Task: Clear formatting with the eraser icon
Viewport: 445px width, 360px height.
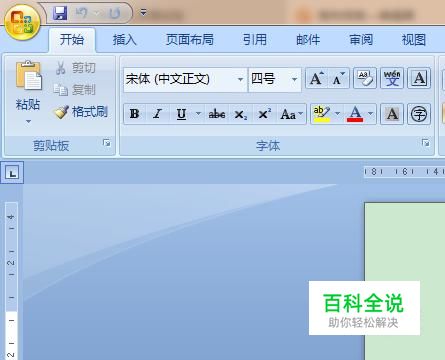Action: click(365, 78)
